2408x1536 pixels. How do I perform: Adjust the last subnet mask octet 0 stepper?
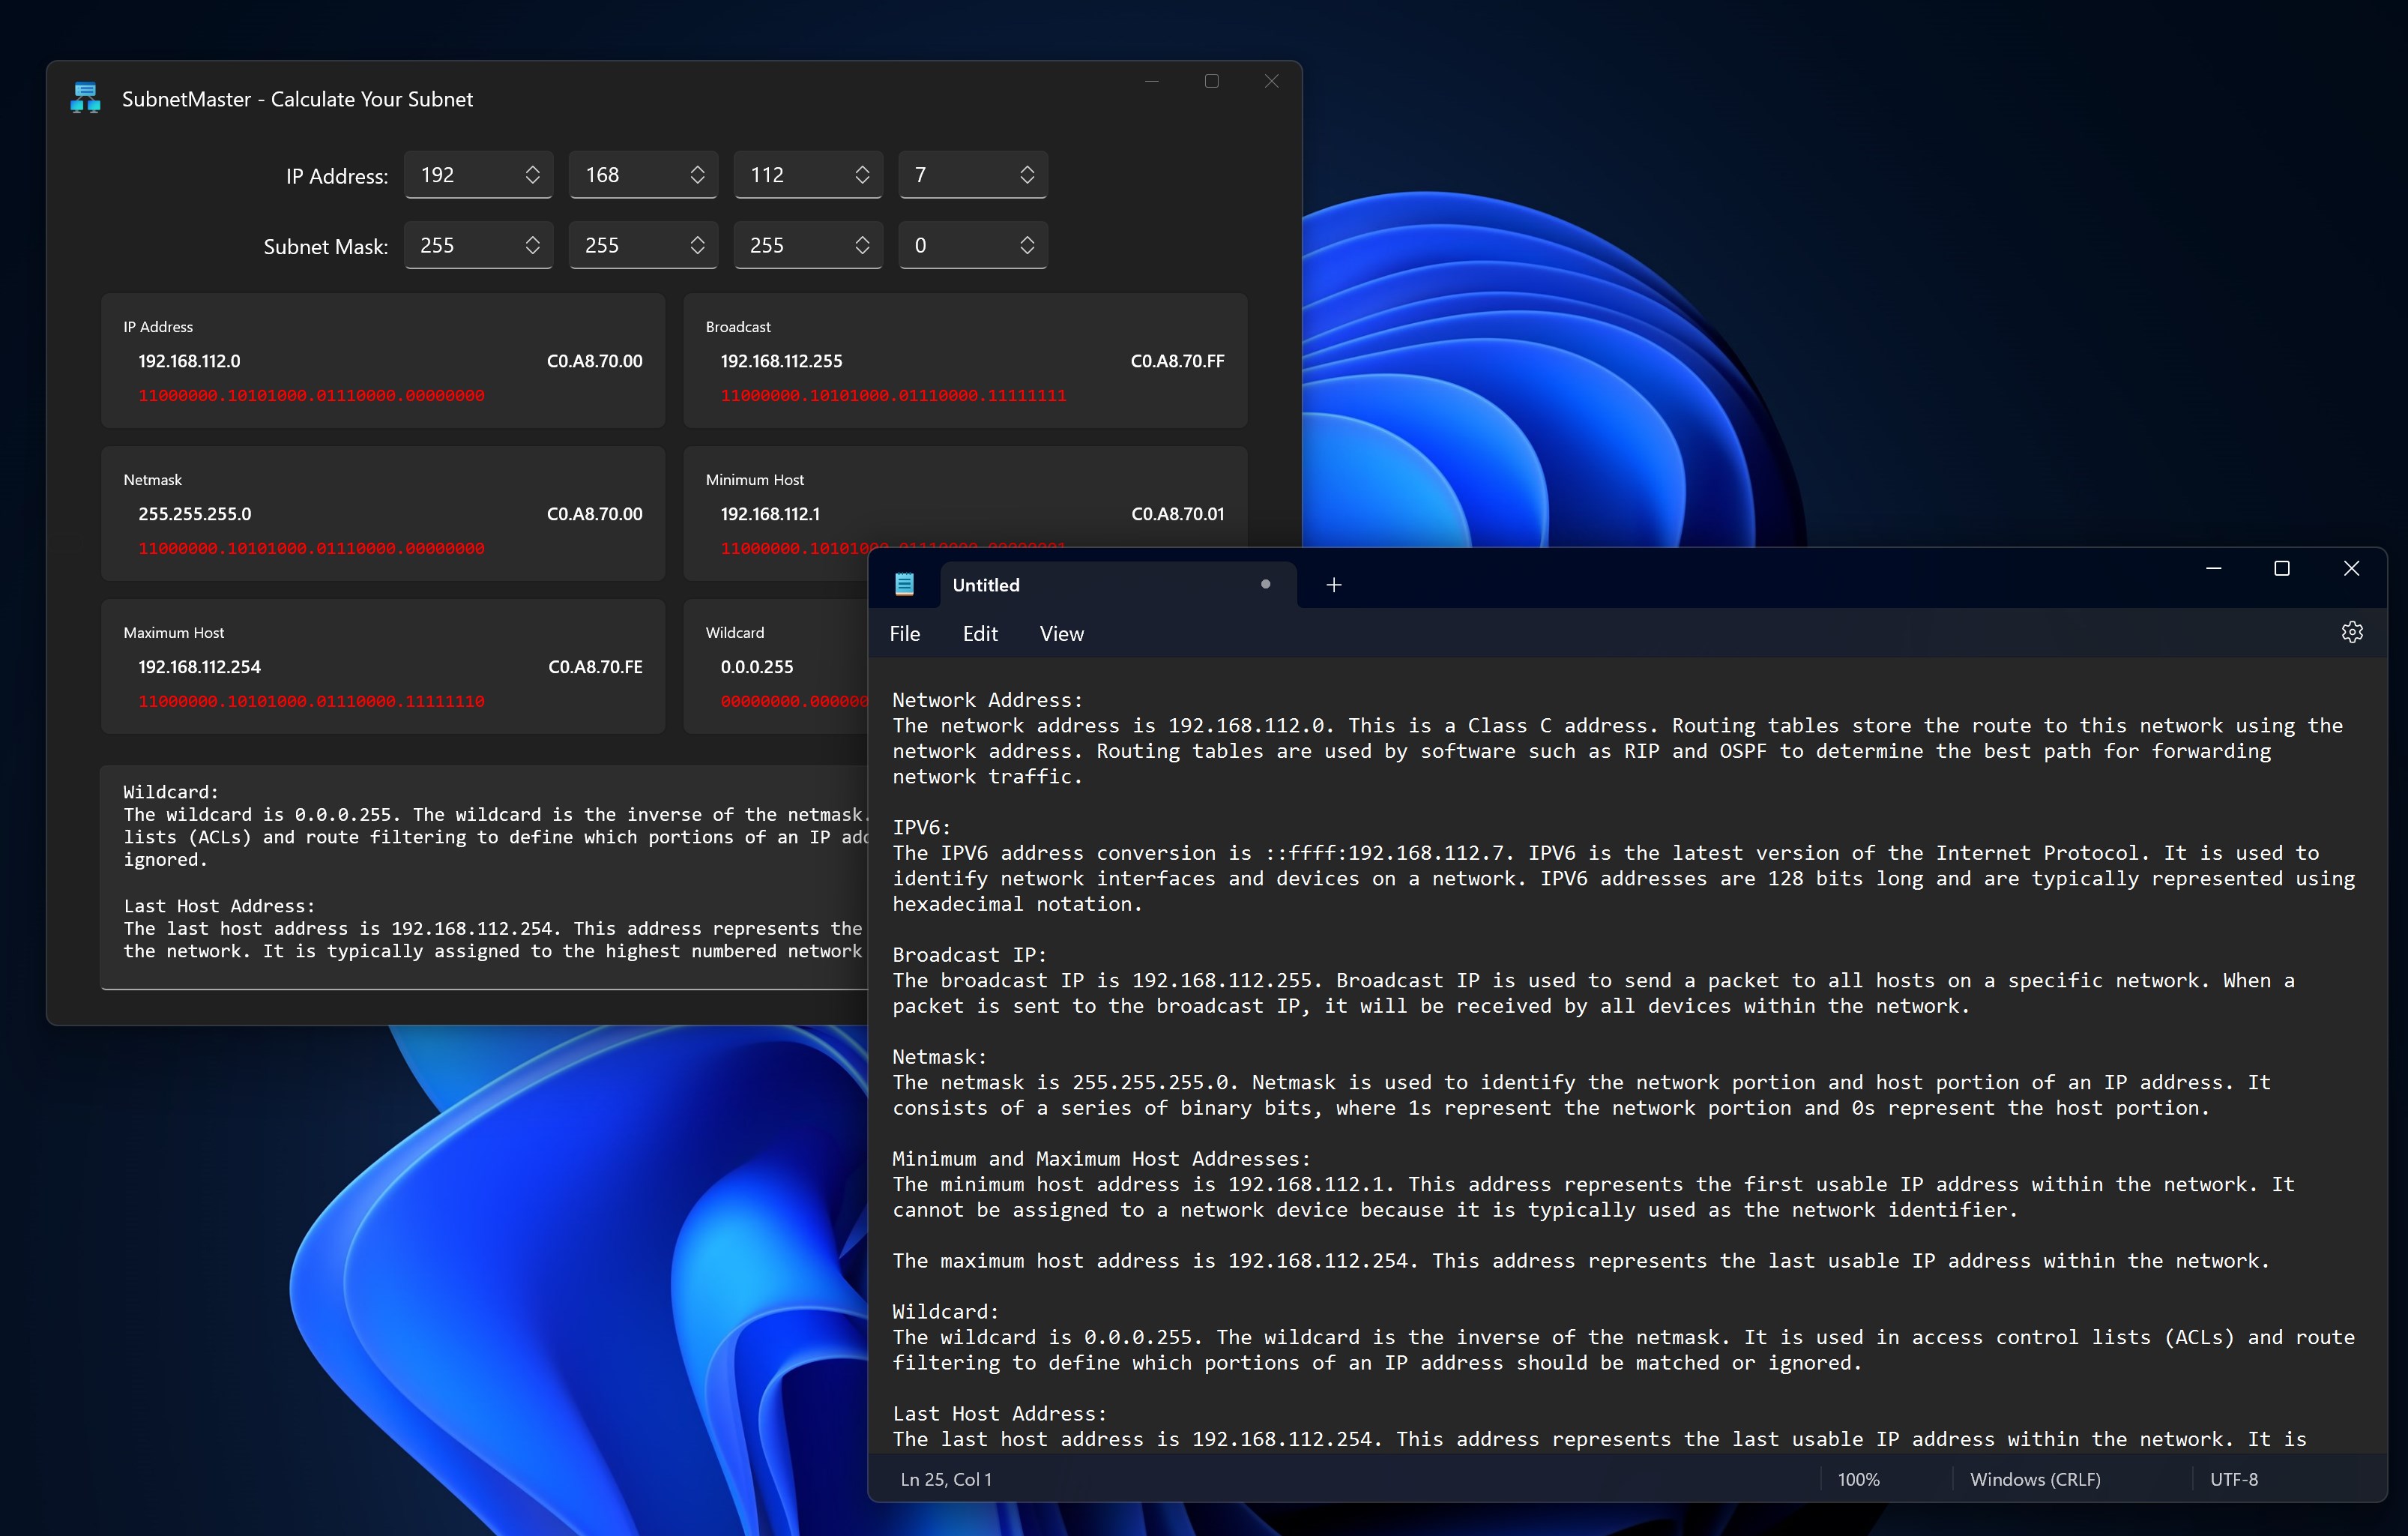pos(1027,245)
